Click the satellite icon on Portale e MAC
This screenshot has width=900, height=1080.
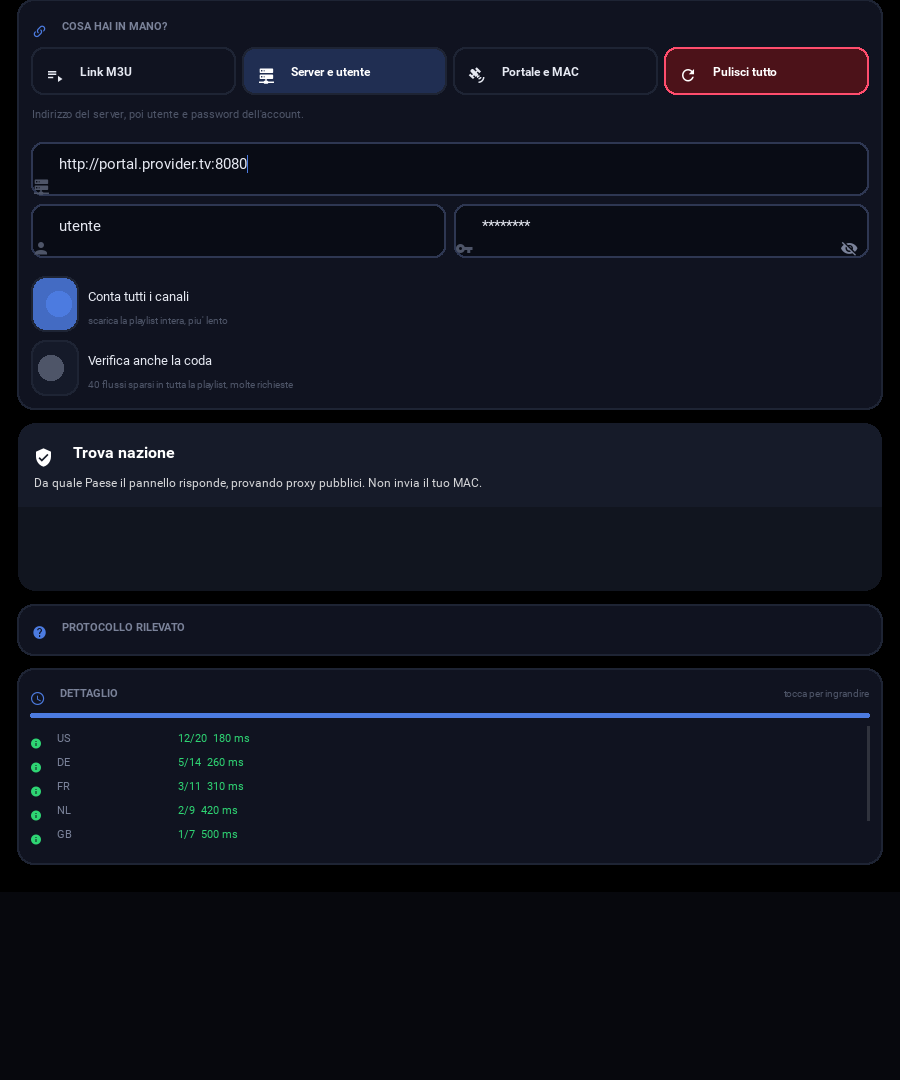click(477, 75)
